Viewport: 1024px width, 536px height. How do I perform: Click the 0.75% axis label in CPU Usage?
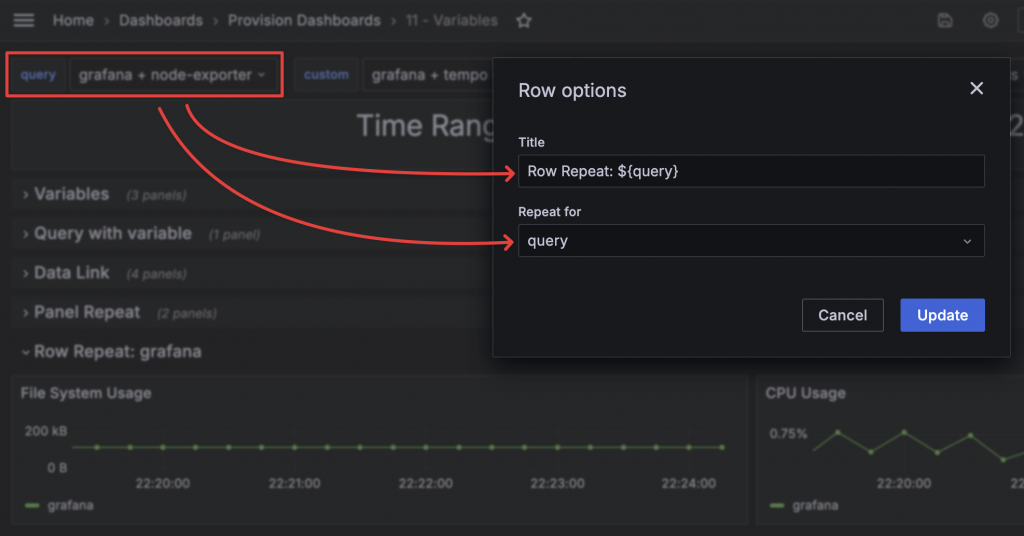pos(788,434)
